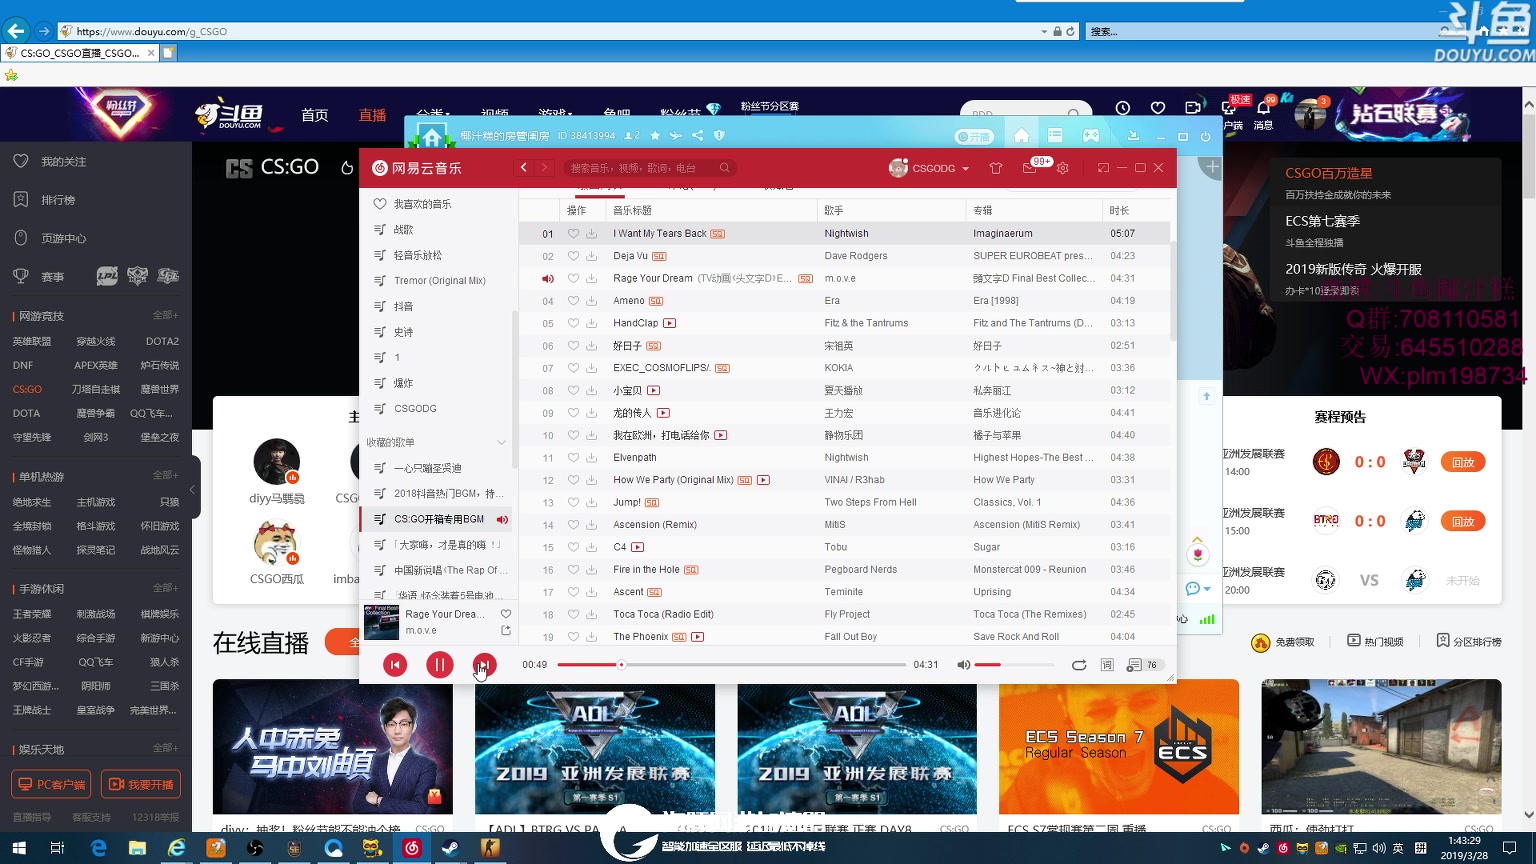Sort by 时长 column header
The width and height of the screenshot is (1536, 864).
(x=1119, y=210)
